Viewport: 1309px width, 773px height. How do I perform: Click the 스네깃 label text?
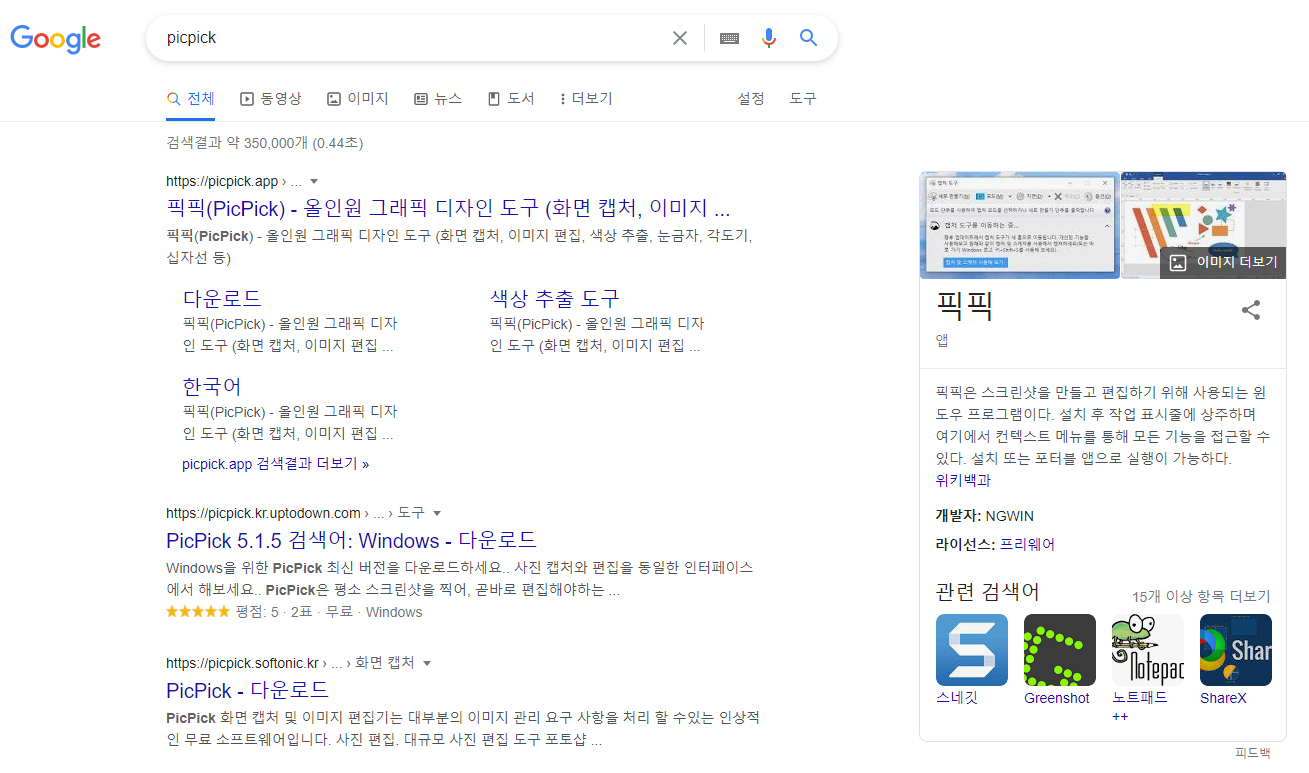coord(957,698)
